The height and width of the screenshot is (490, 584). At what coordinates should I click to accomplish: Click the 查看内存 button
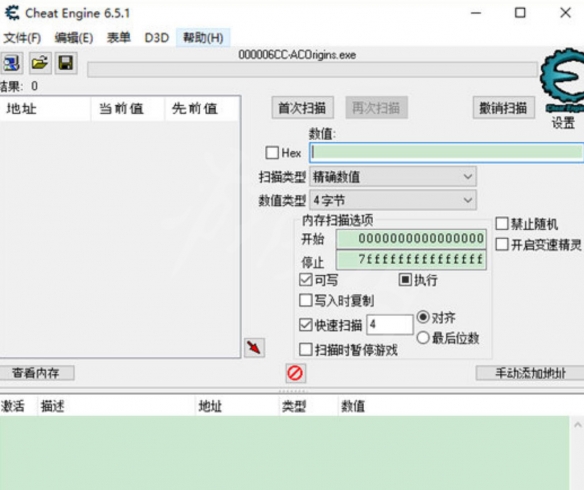(36, 373)
